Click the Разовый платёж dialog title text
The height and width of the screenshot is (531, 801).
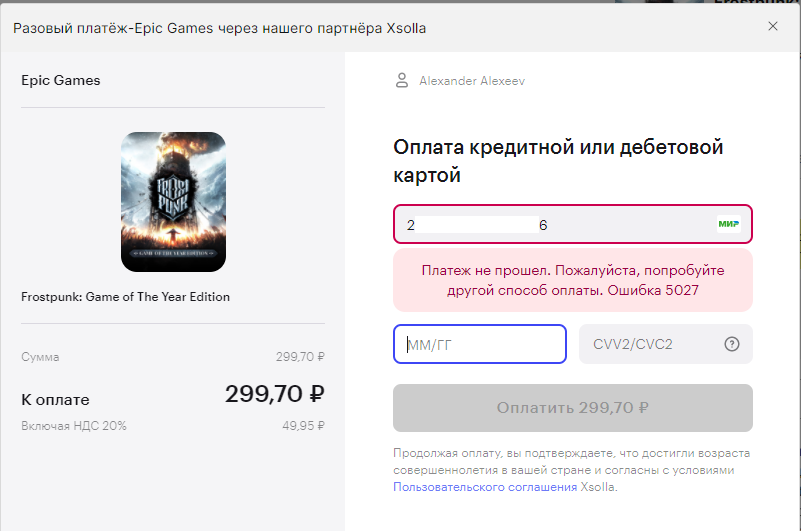point(219,28)
